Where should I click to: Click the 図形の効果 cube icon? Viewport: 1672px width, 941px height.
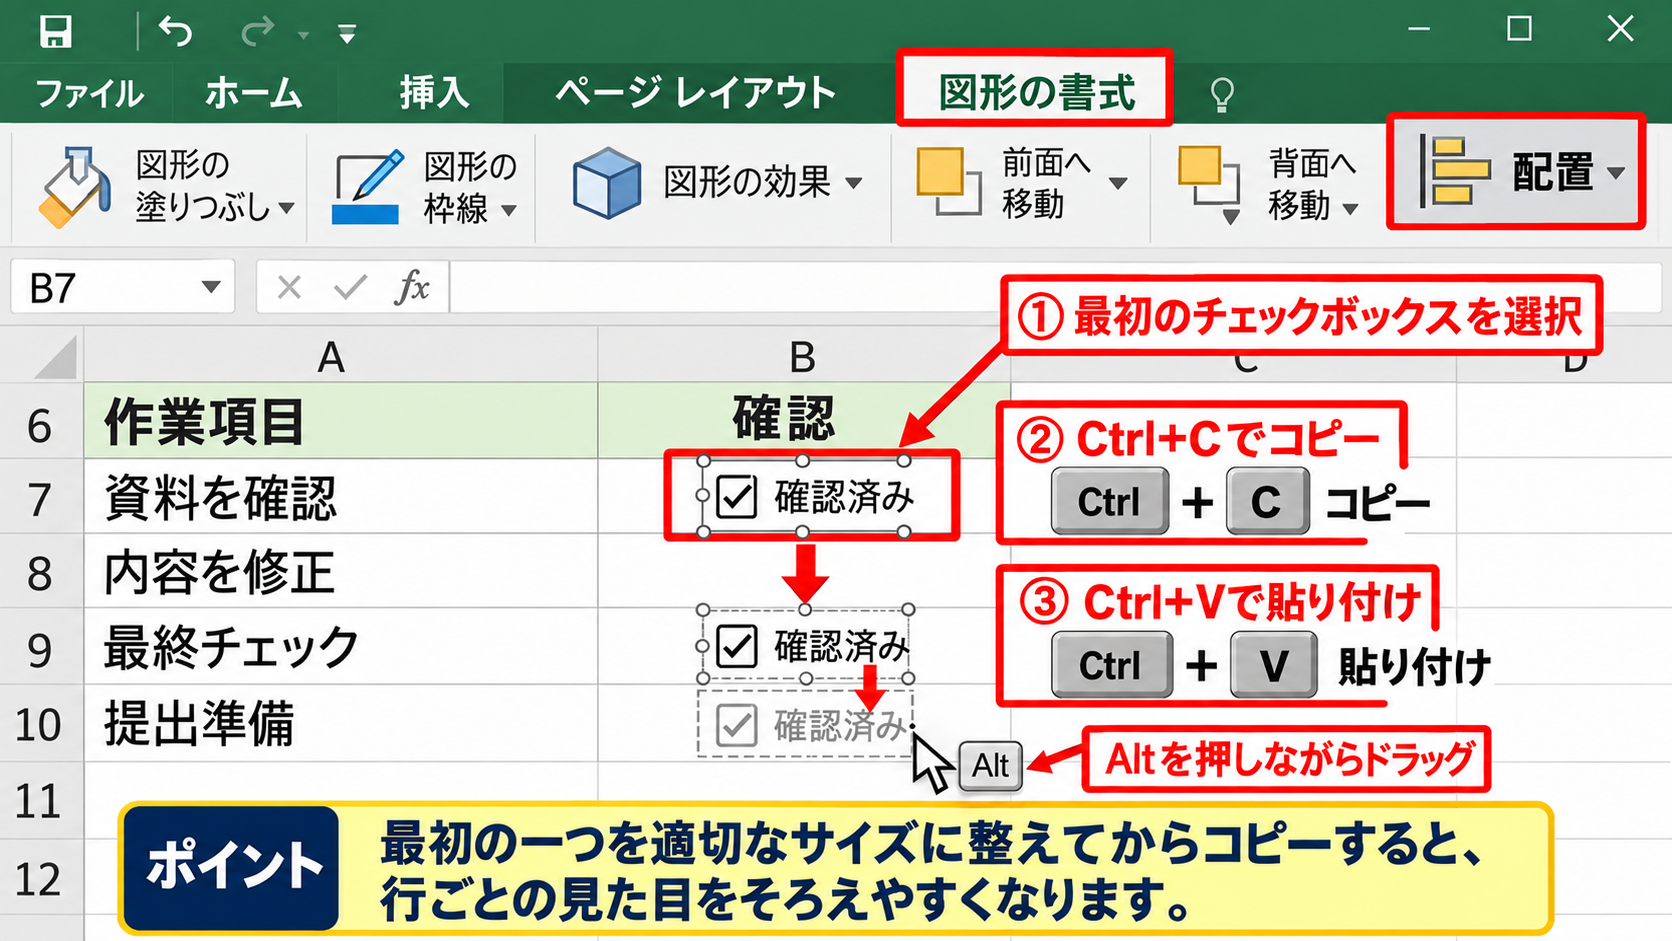click(x=606, y=183)
